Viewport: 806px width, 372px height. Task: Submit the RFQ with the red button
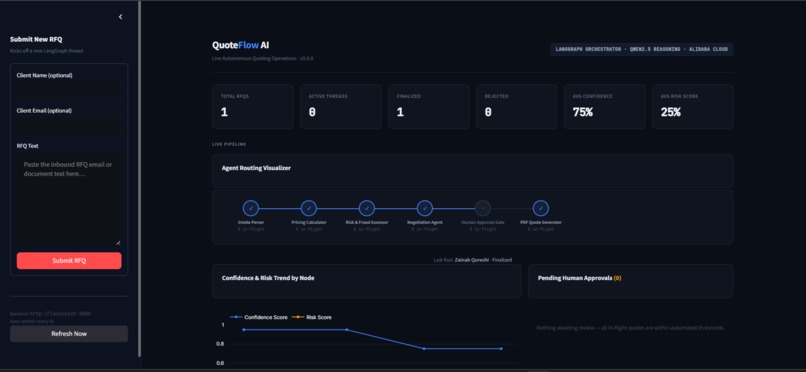tap(69, 261)
